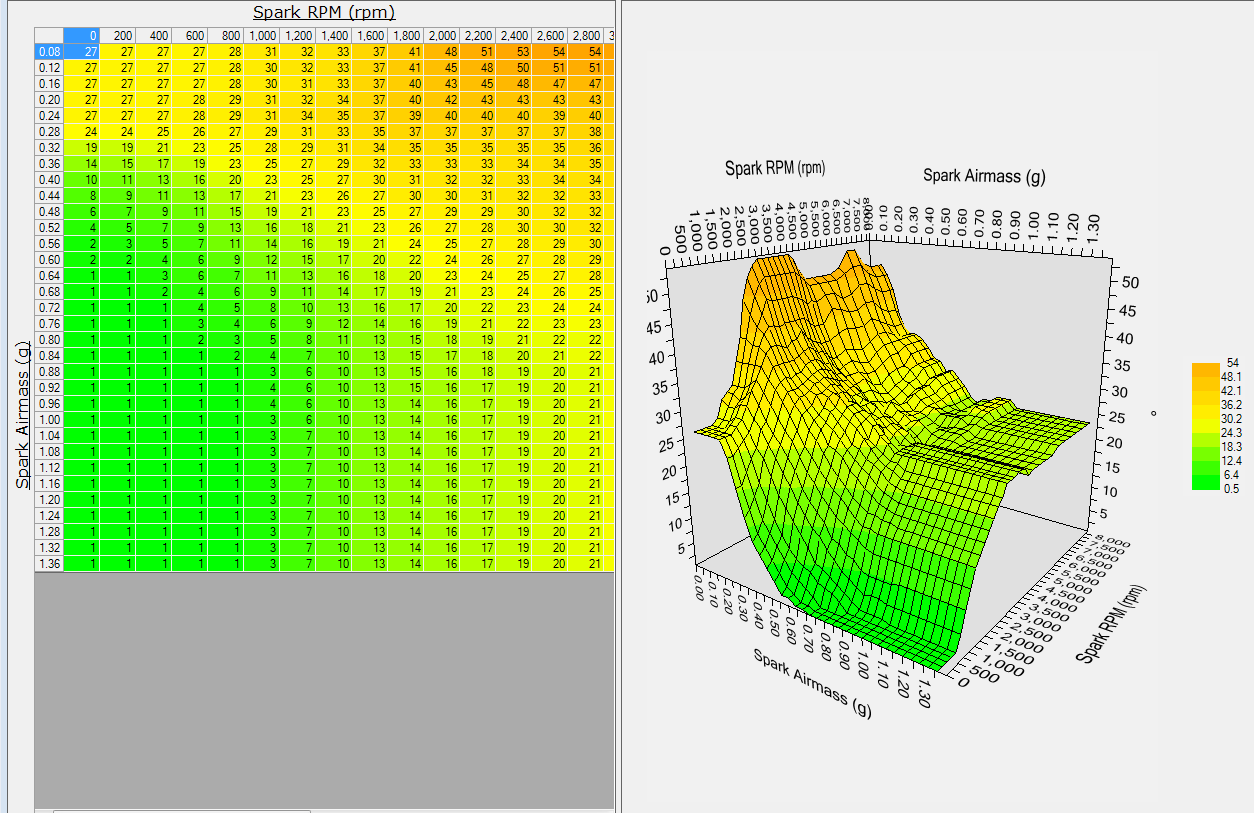Click the table's top-left select-all corner cell
The height and width of the screenshot is (813, 1254).
click(x=49, y=35)
